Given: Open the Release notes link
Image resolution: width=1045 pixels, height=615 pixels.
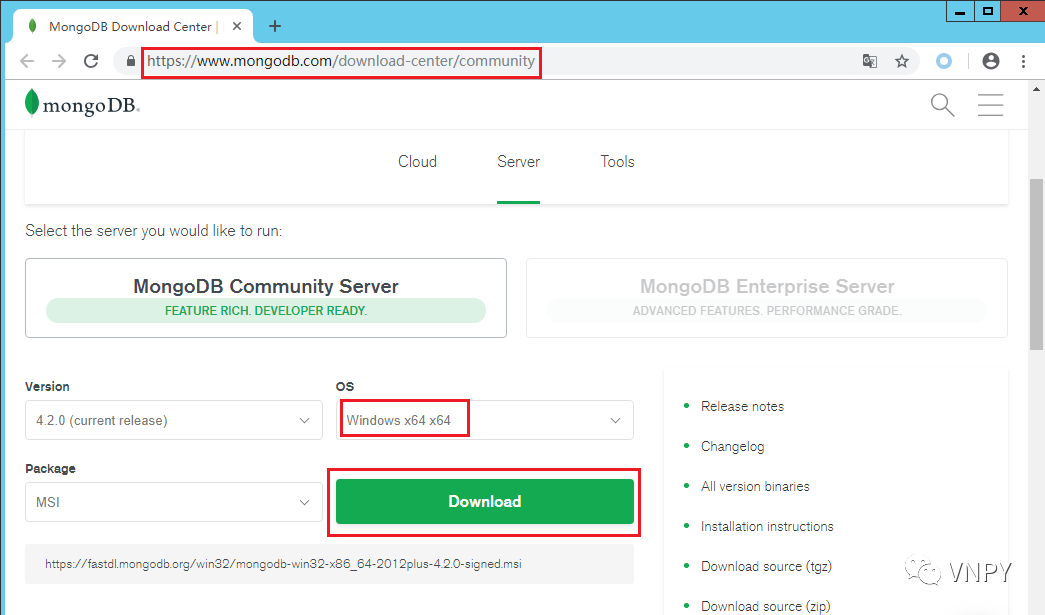Looking at the screenshot, I should [742, 406].
